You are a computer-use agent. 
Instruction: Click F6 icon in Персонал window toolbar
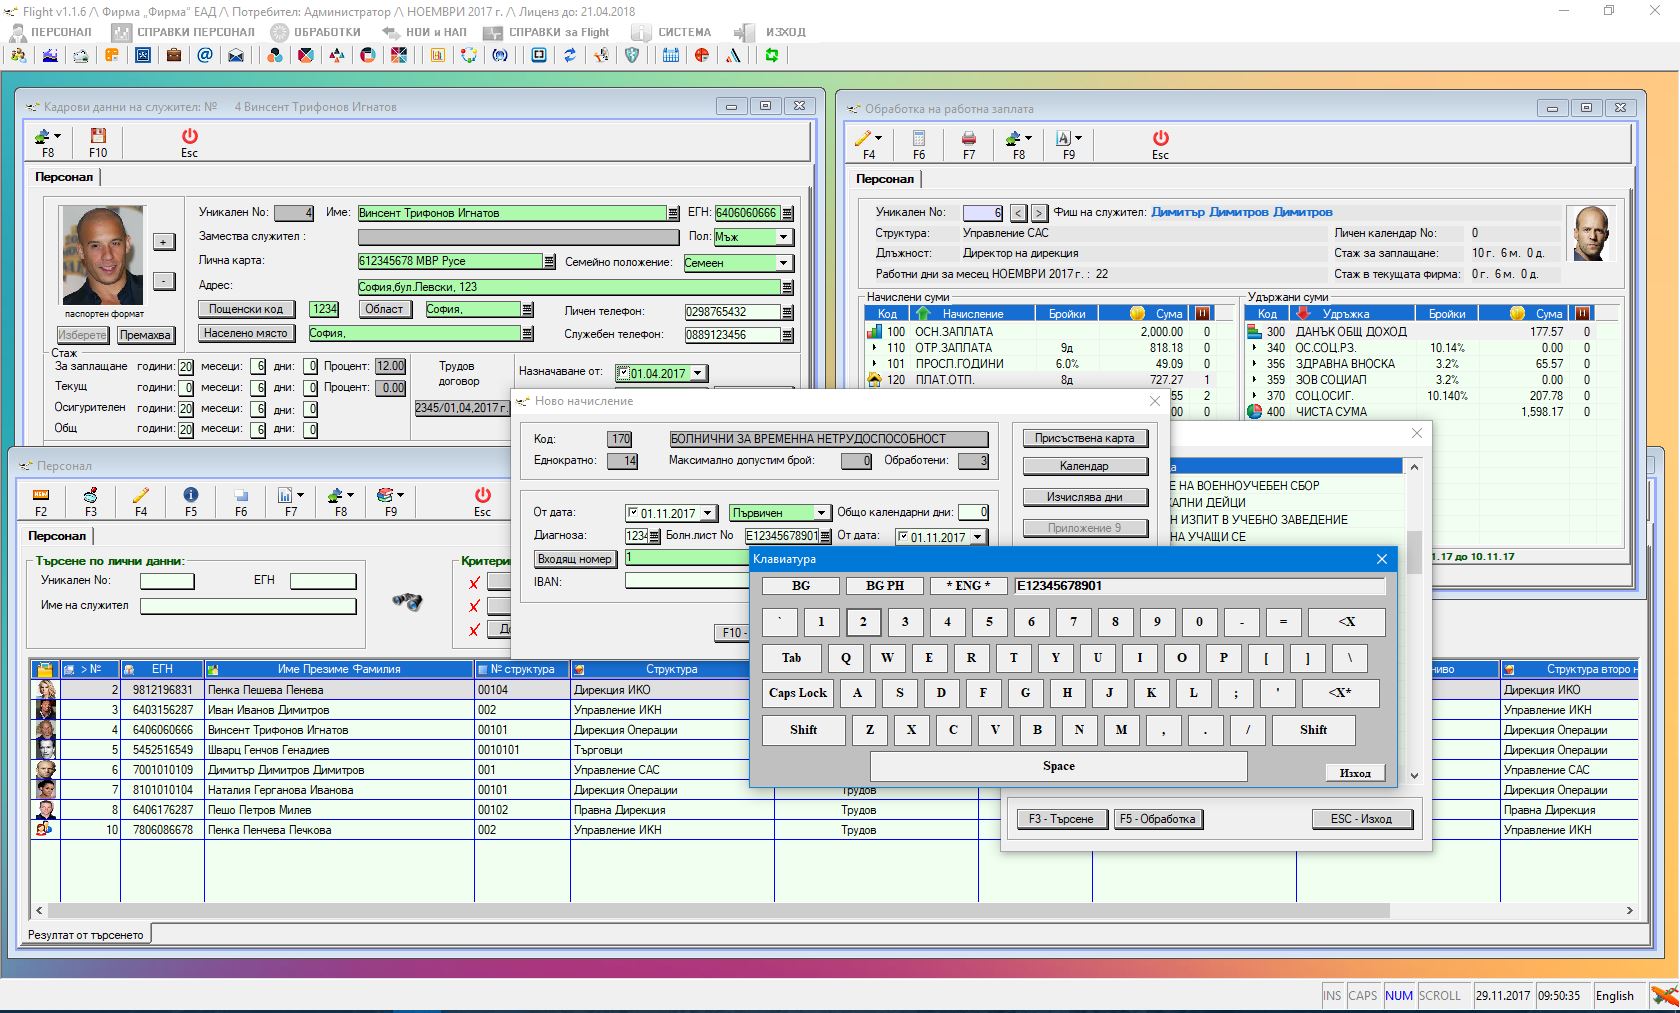click(241, 501)
